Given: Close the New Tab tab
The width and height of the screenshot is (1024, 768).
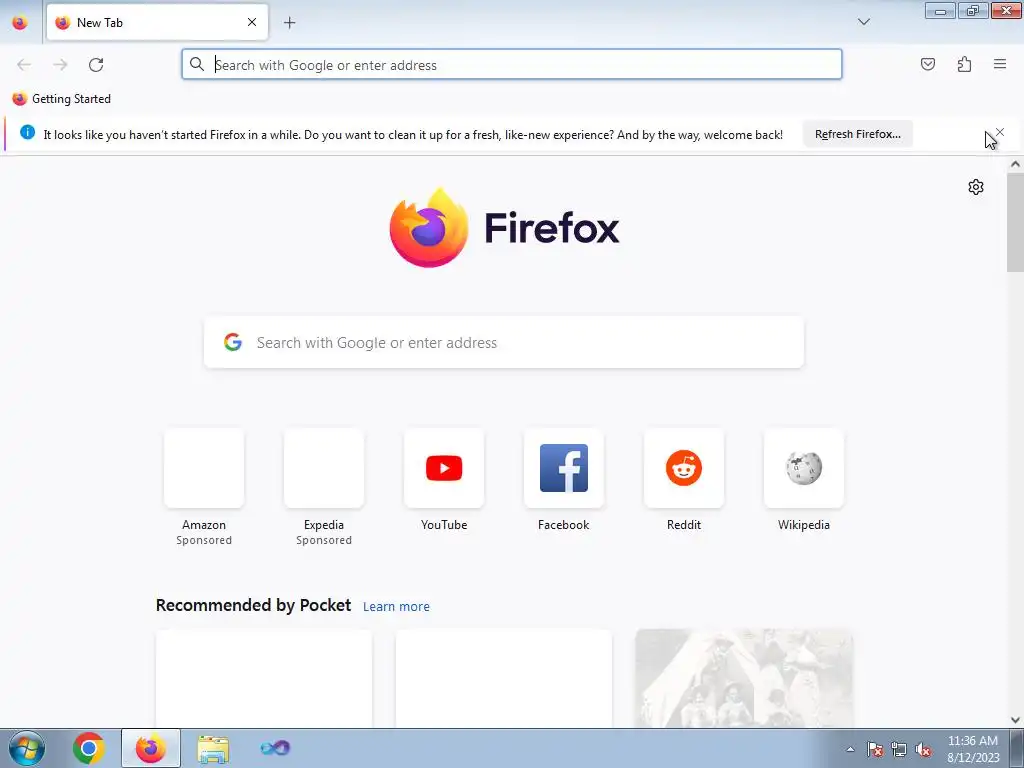Looking at the screenshot, I should [x=251, y=22].
